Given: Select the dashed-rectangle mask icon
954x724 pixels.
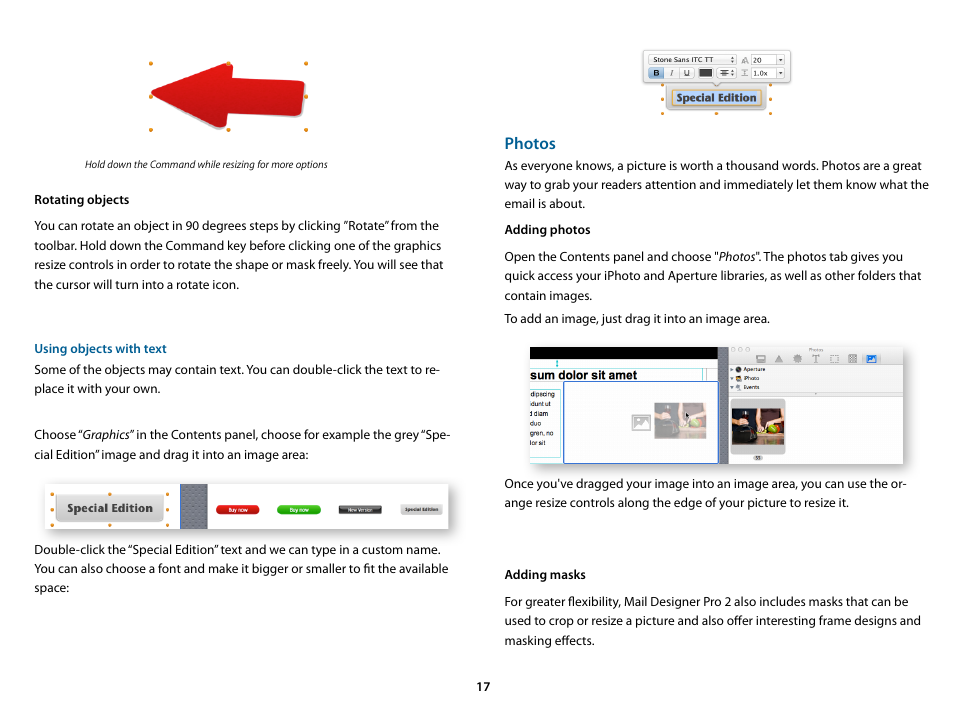Looking at the screenshot, I should tap(834, 359).
